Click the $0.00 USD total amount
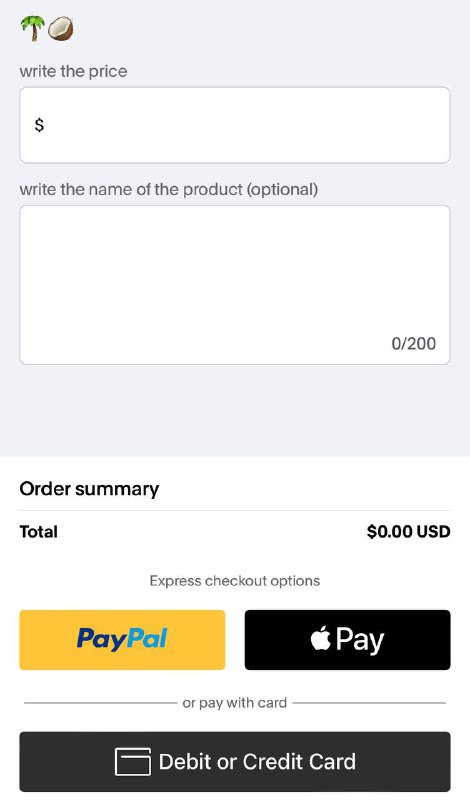The width and height of the screenshot is (470, 800). 408,532
